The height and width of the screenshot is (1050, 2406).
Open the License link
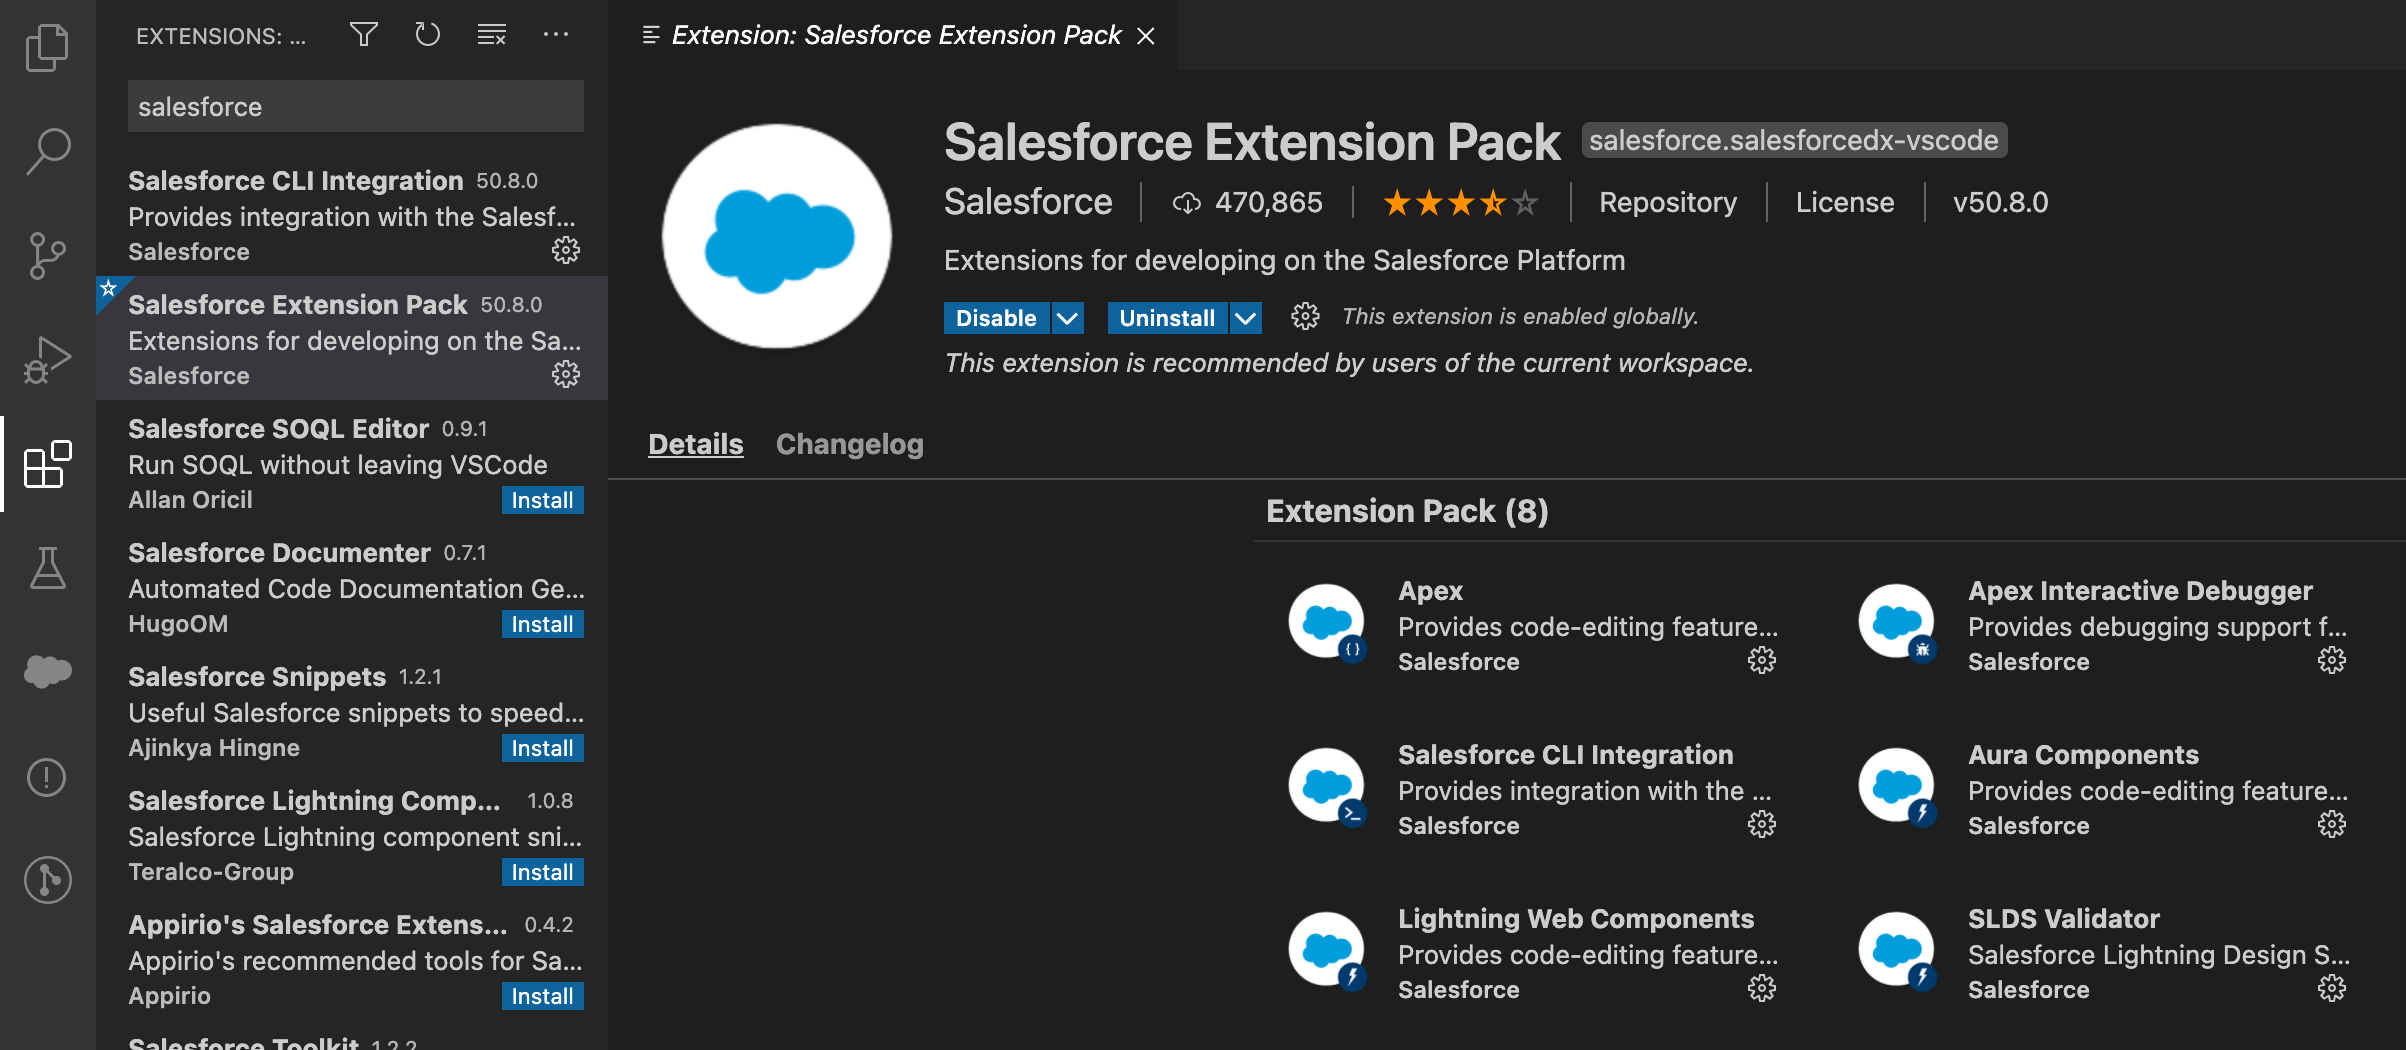pyautogui.click(x=1845, y=203)
